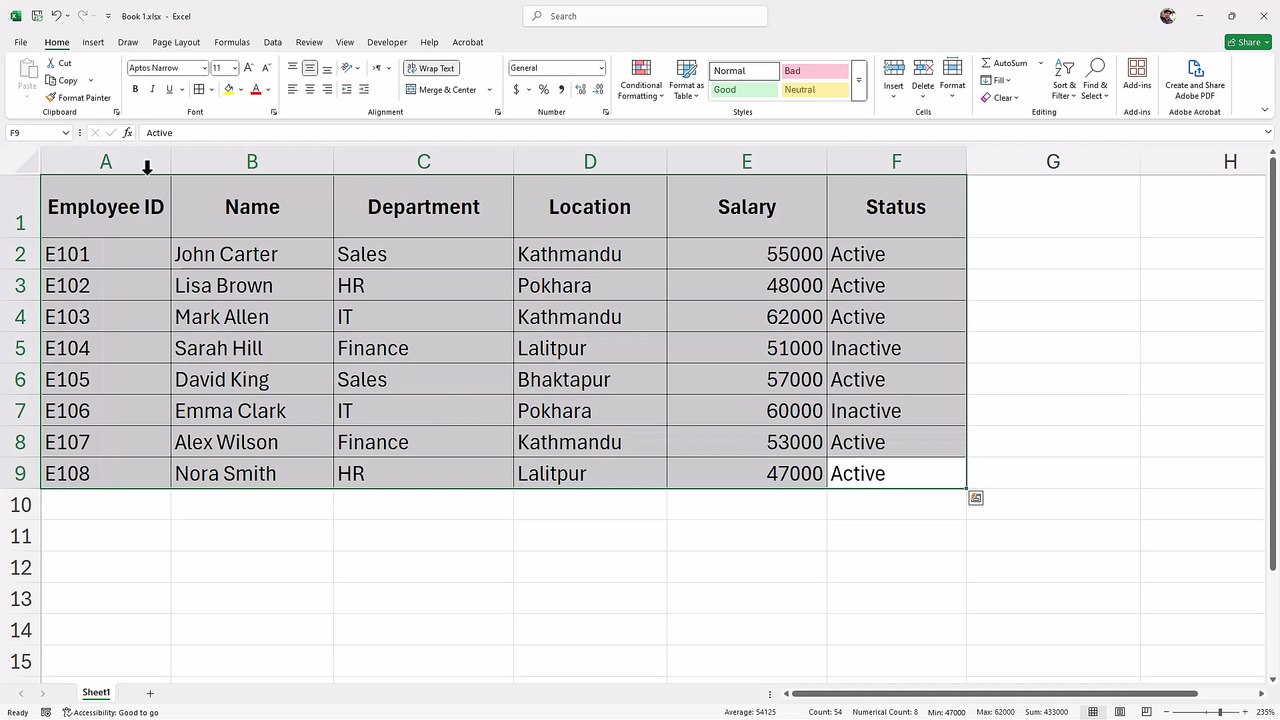Toggle Underline formatting
Screen dimensions: 1280x720
tap(169, 89)
